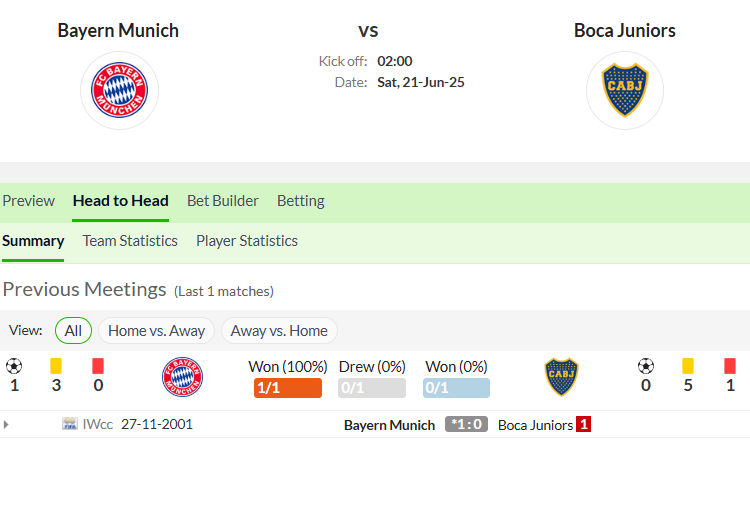The height and width of the screenshot is (522, 750).
Task: Open the Bet Builder tab
Action: (x=223, y=200)
